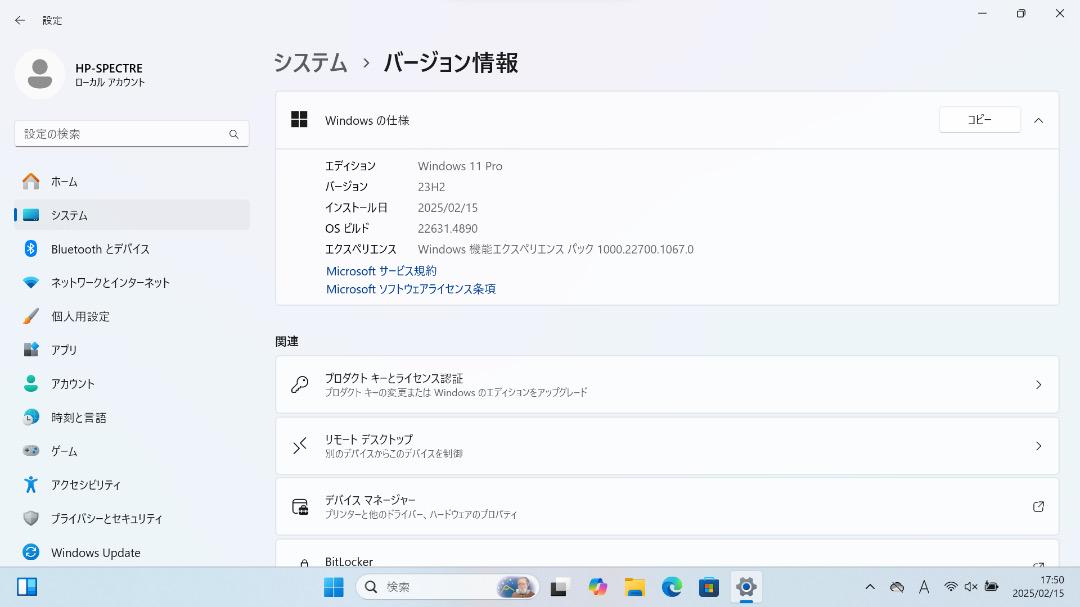Image resolution: width=1080 pixels, height=607 pixels.
Task: Click external-link icon on デバイス マネージャー row
Action: tap(1038, 506)
